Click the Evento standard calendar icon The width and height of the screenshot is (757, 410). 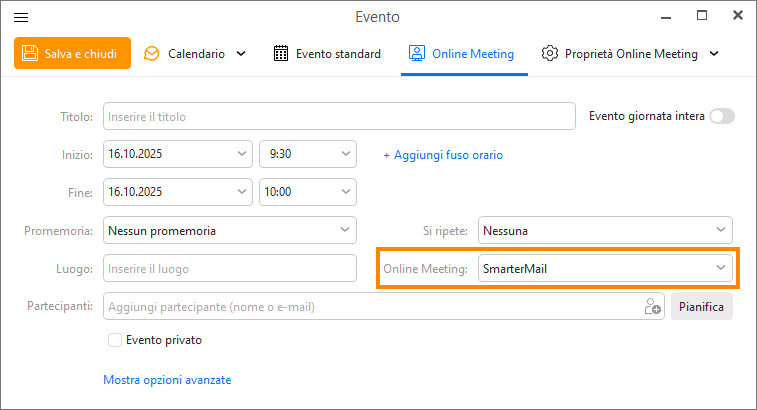pyautogui.click(x=281, y=53)
